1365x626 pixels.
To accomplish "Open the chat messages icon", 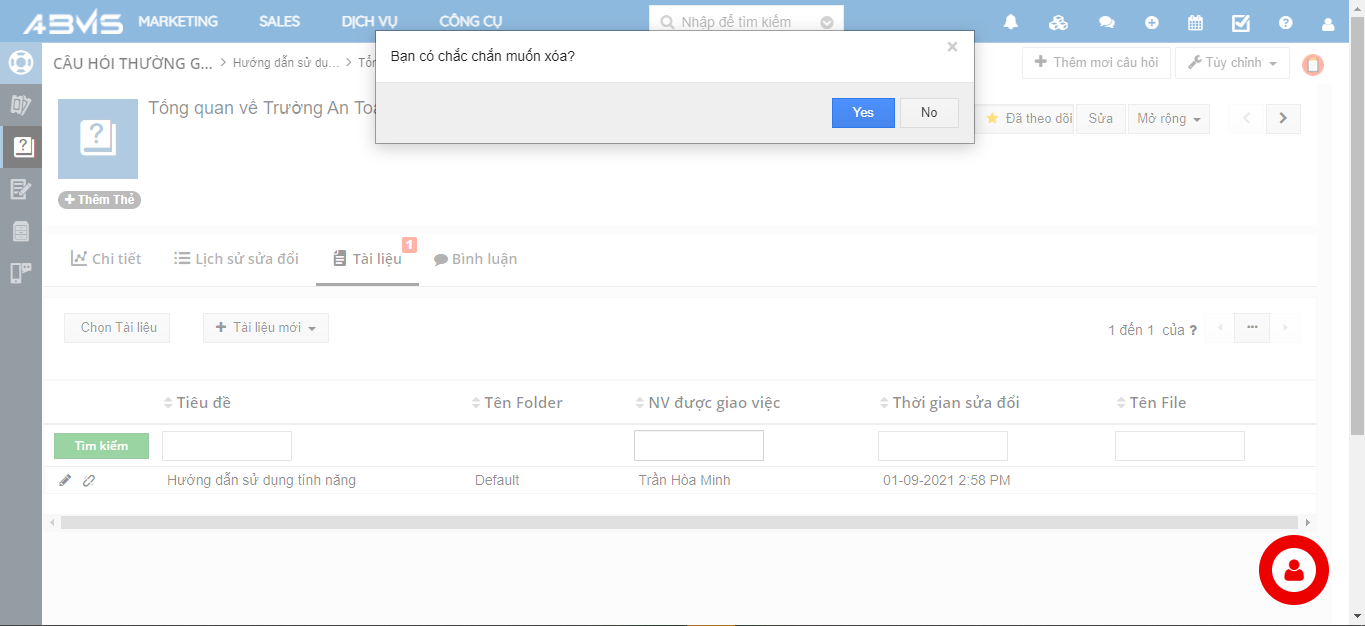I will coord(1106,22).
